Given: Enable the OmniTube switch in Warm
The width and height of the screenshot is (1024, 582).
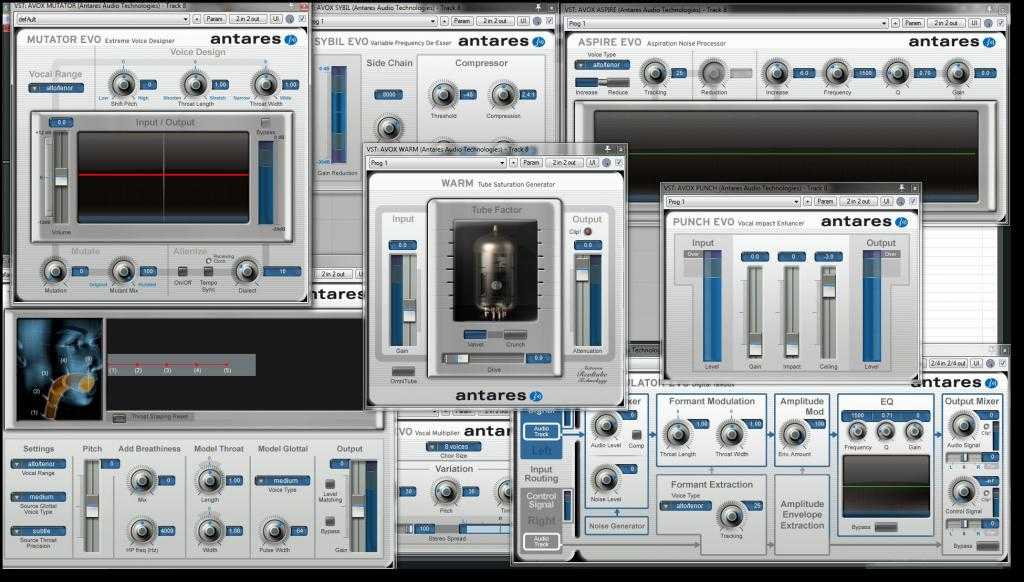Looking at the screenshot, I should 403,371.
